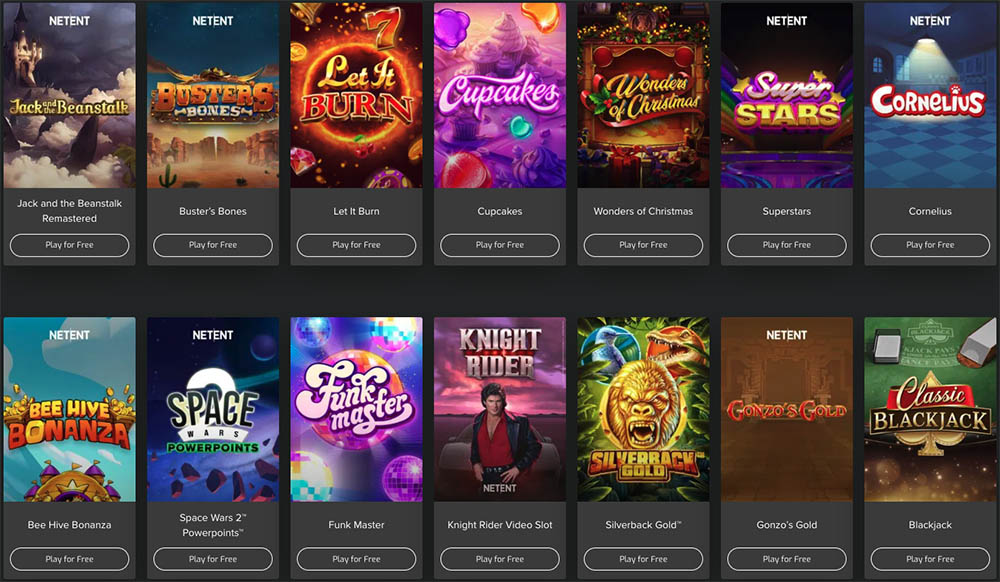The height and width of the screenshot is (582, 1000).
Task: Select the Space Wars 2 Powerpoints cover
Action: 213,409
